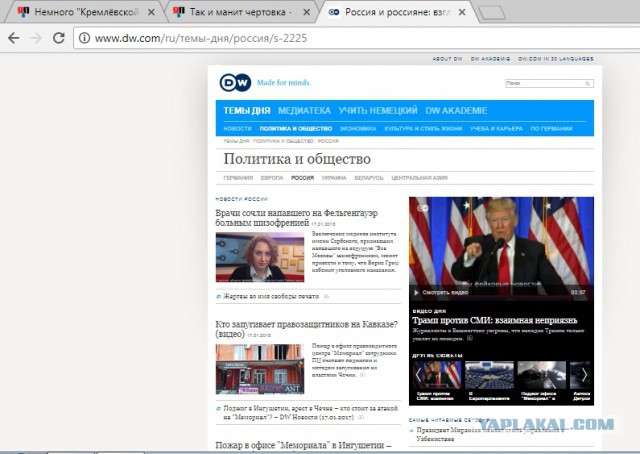Click the browser Forward arrow
The width and height of the screenshot is (640, 454).
[x=36, y=38]
